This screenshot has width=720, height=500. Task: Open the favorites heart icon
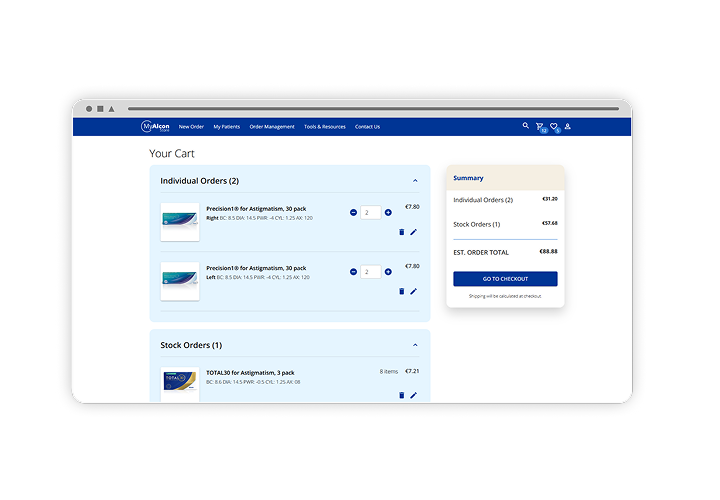click(554, 127)
